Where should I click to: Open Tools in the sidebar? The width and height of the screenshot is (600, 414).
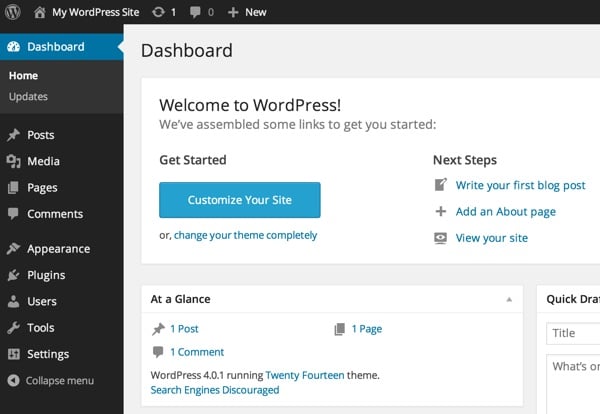pos(41,327)
